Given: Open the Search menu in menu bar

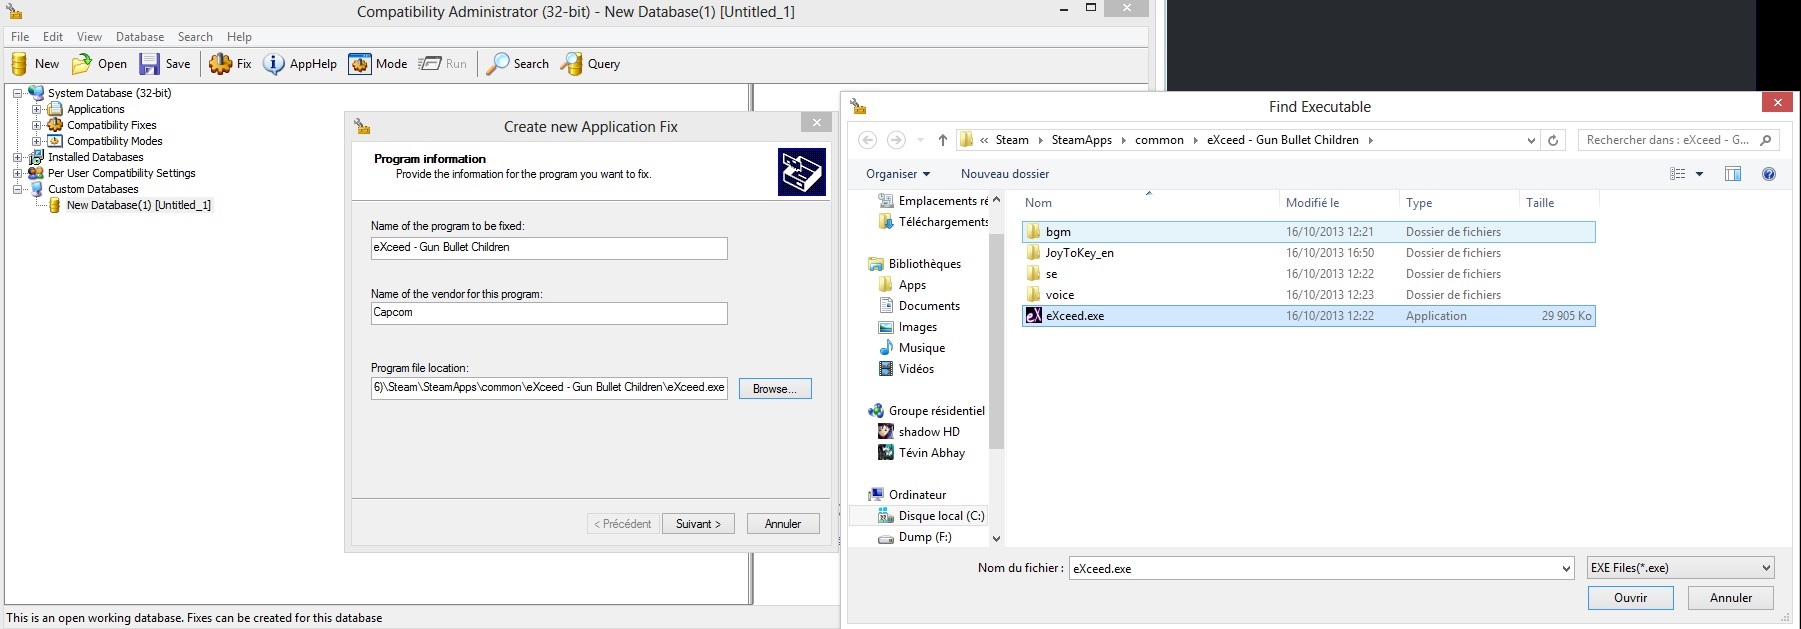Looking at the screenshot, I should [x=195, y=37].
